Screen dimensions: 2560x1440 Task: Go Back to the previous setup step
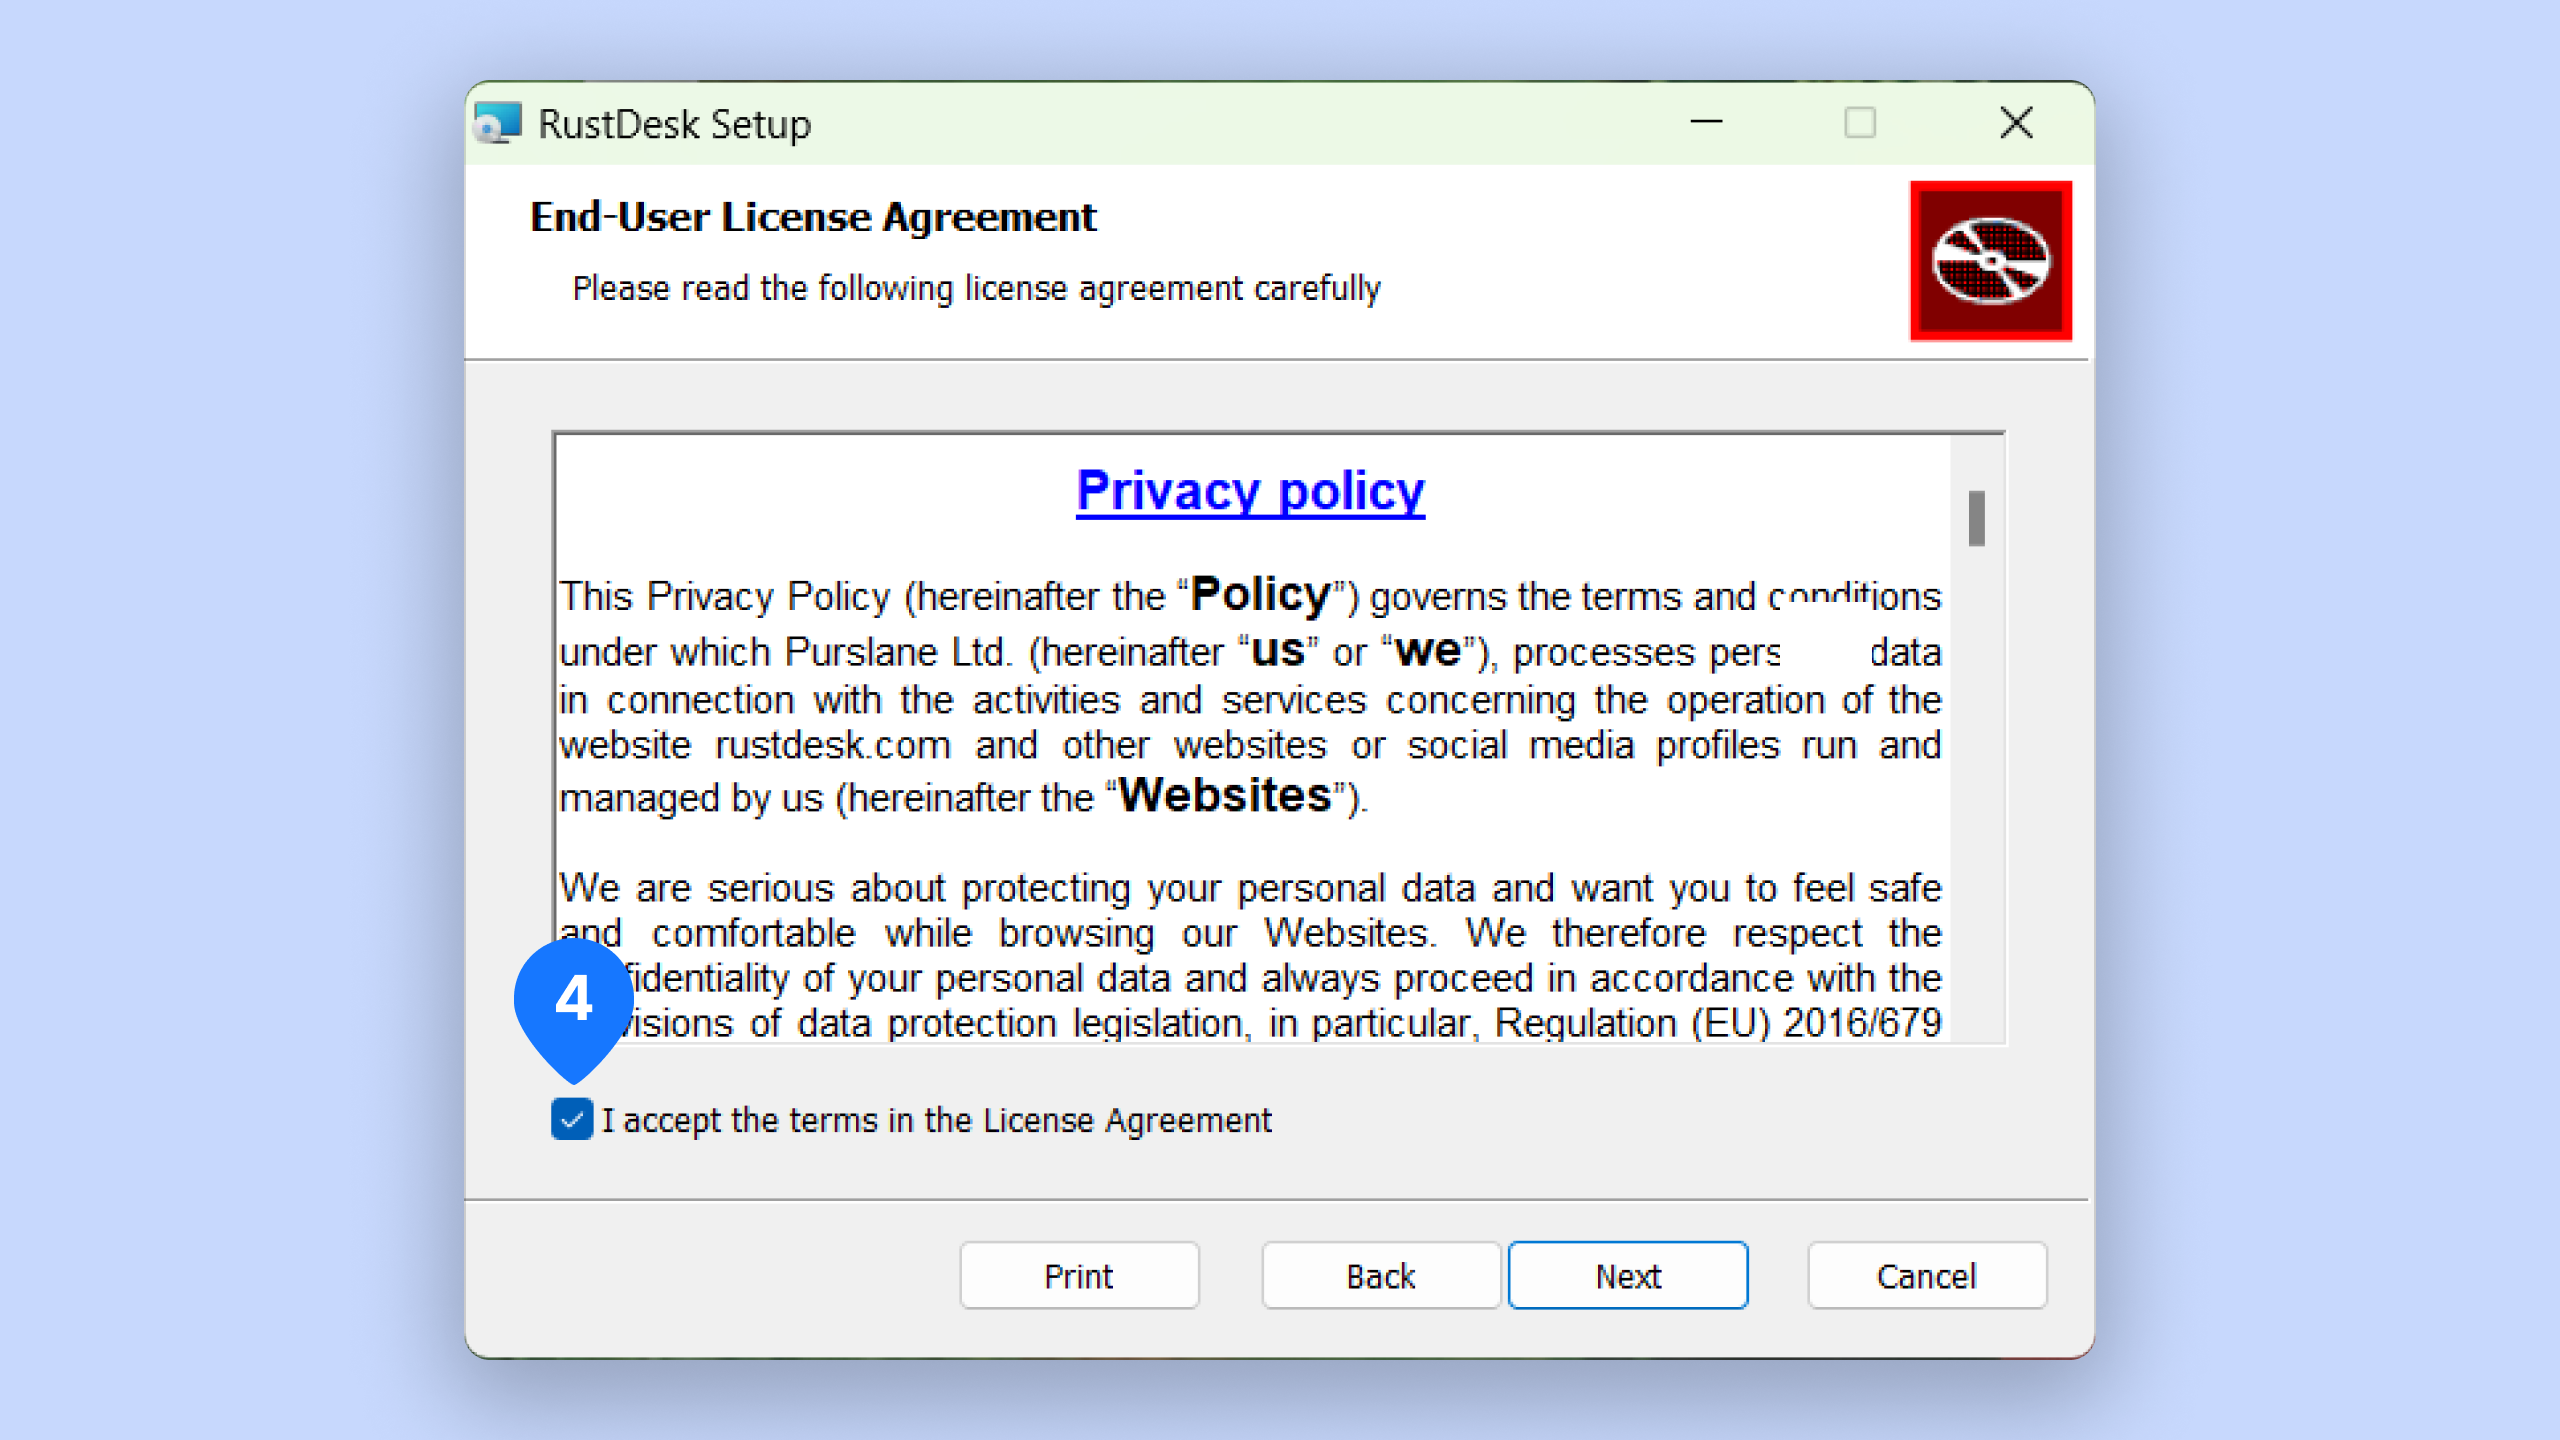pyautogui.click(x=1380, y=1275)
